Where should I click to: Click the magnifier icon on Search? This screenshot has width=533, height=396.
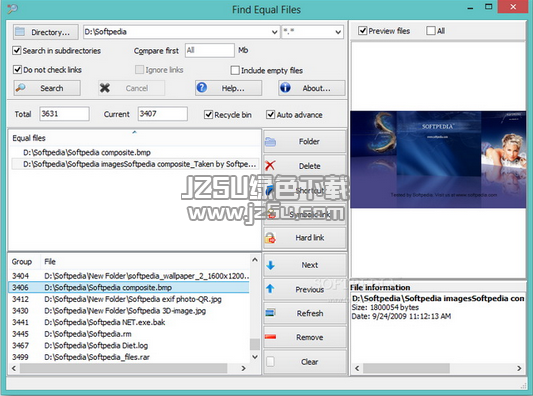[x=20, y=88]
